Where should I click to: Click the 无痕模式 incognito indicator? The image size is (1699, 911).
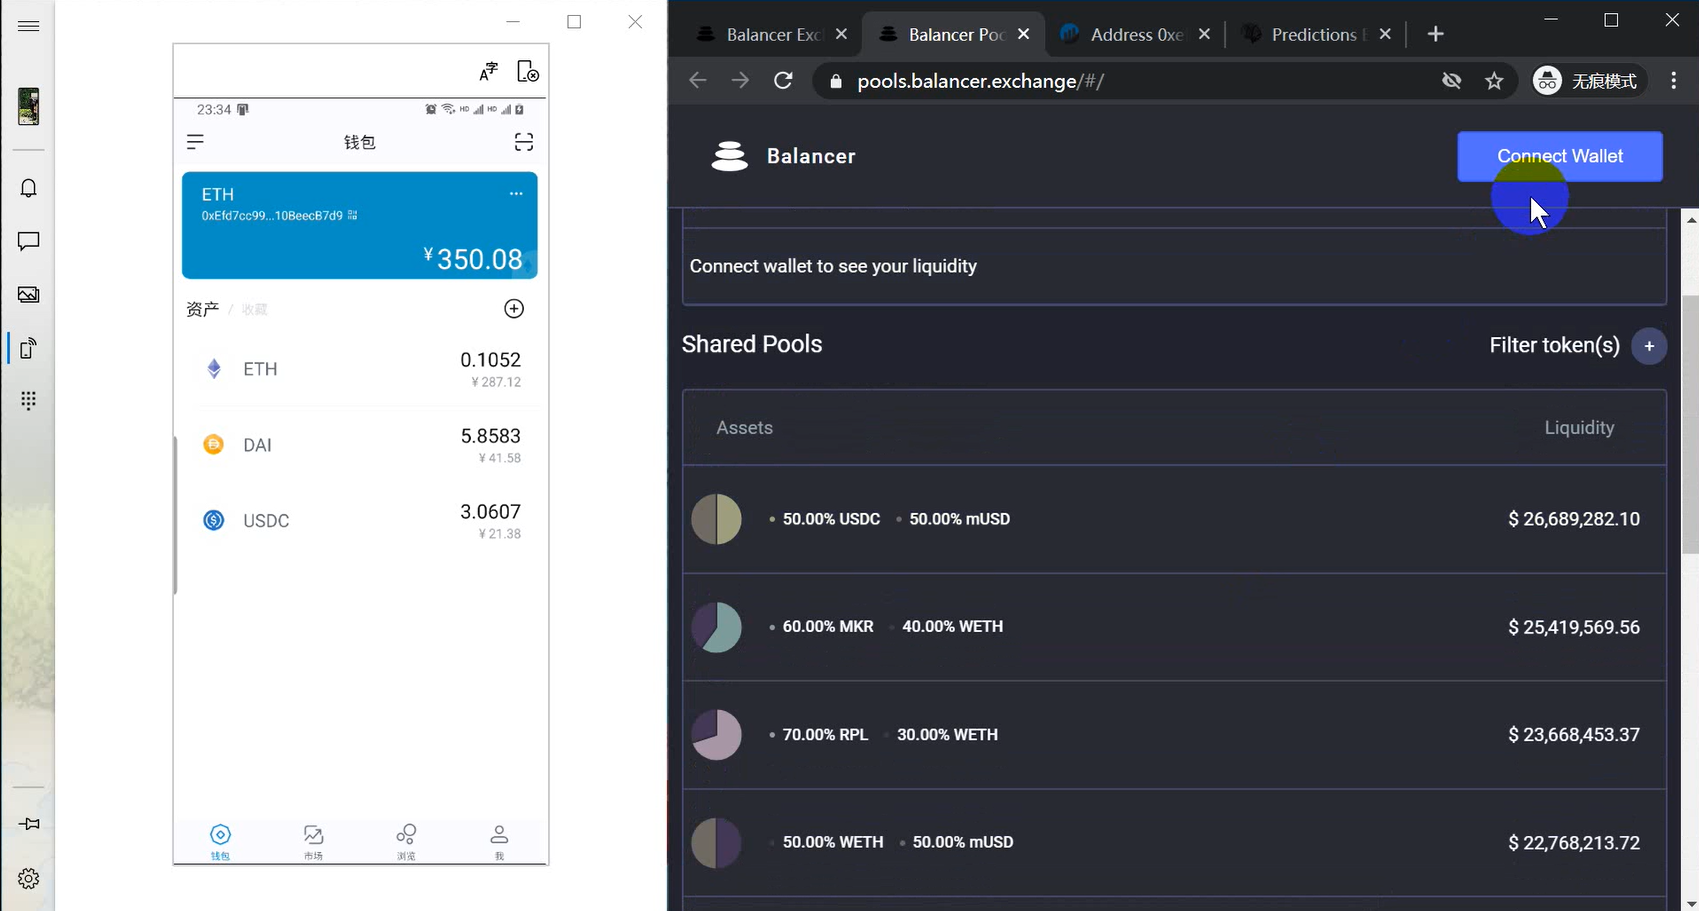pos(1587,81)
